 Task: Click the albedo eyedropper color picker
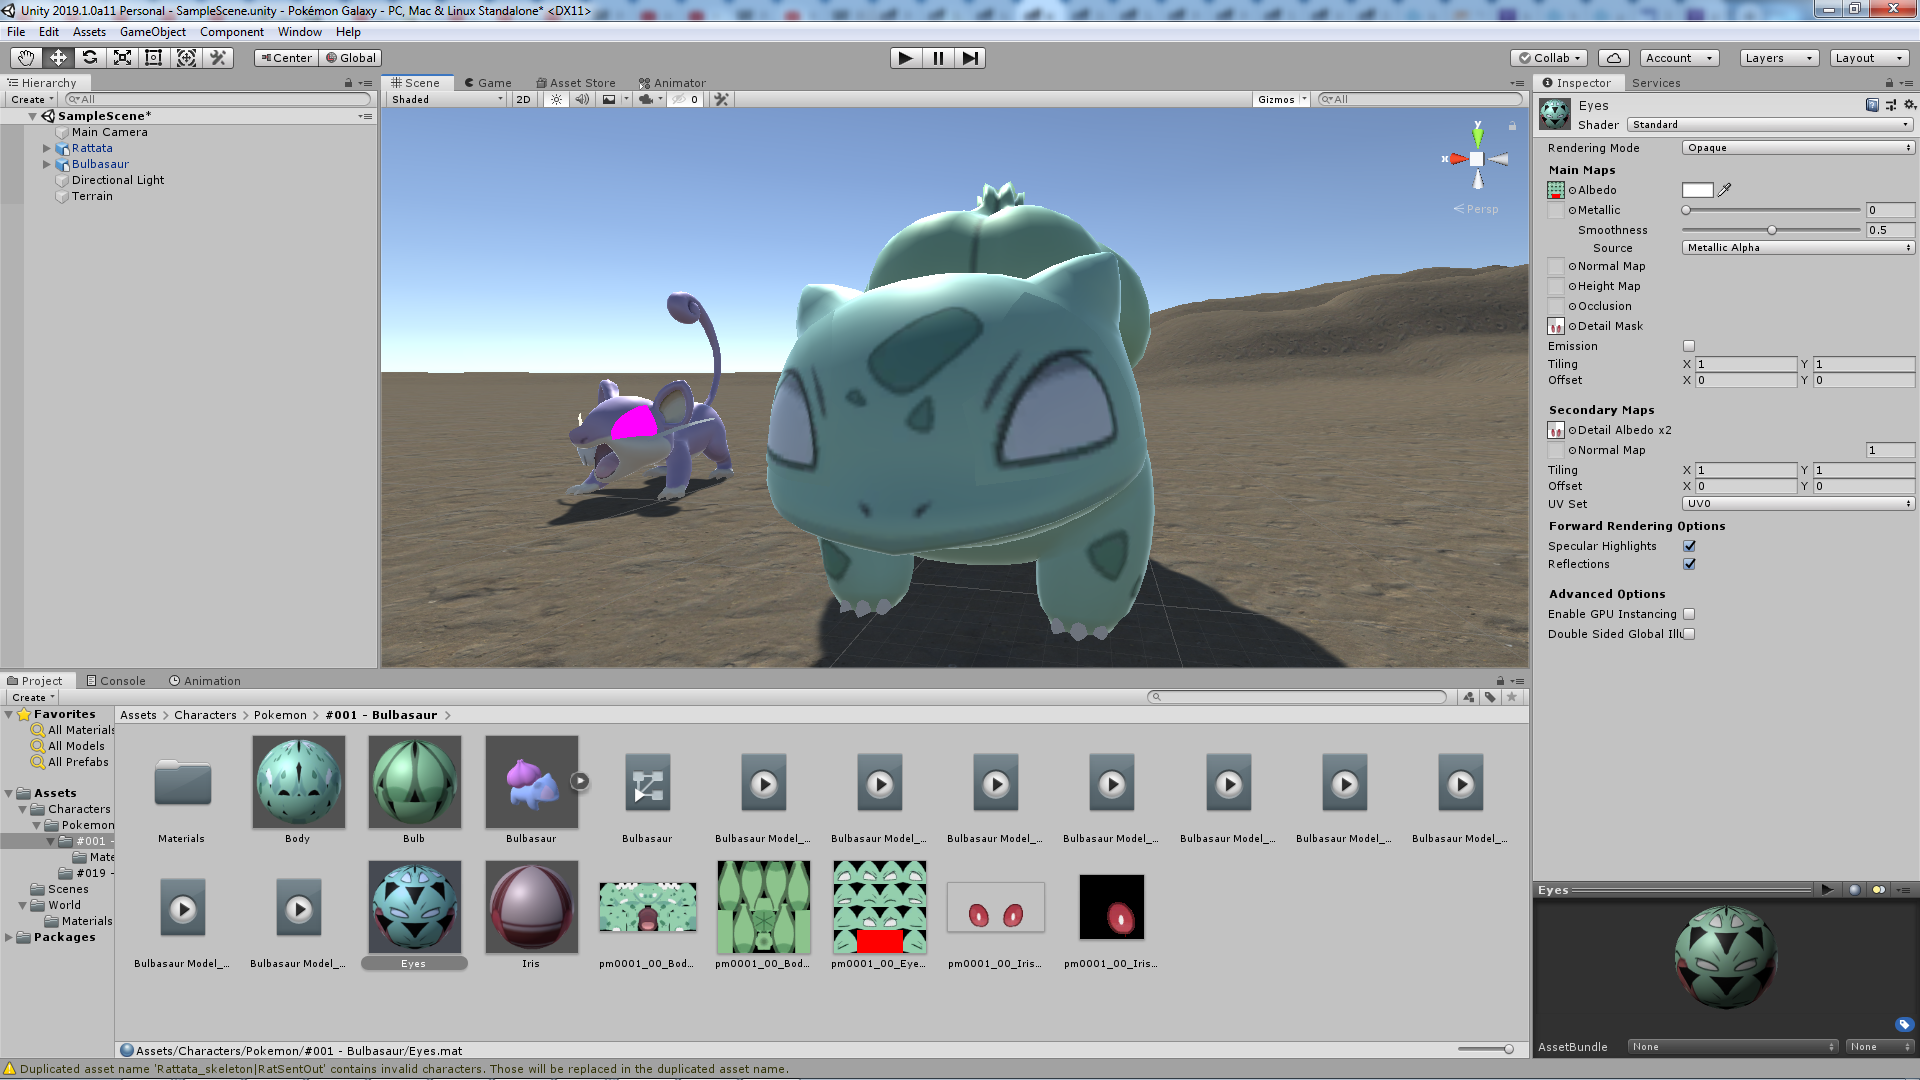pos(1725,190)
